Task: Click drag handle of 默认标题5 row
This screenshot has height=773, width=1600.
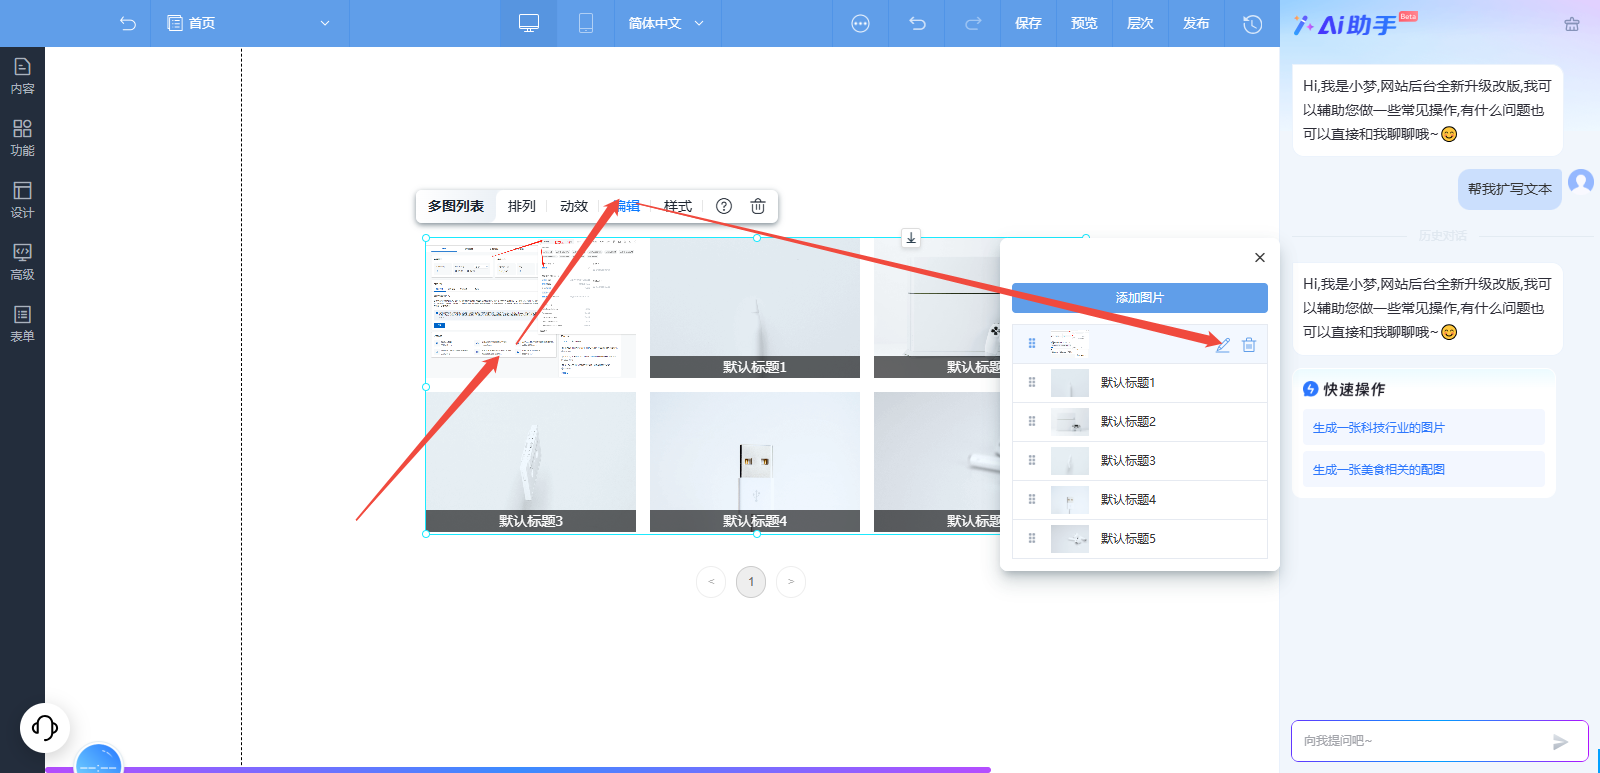Action: 1032,538
